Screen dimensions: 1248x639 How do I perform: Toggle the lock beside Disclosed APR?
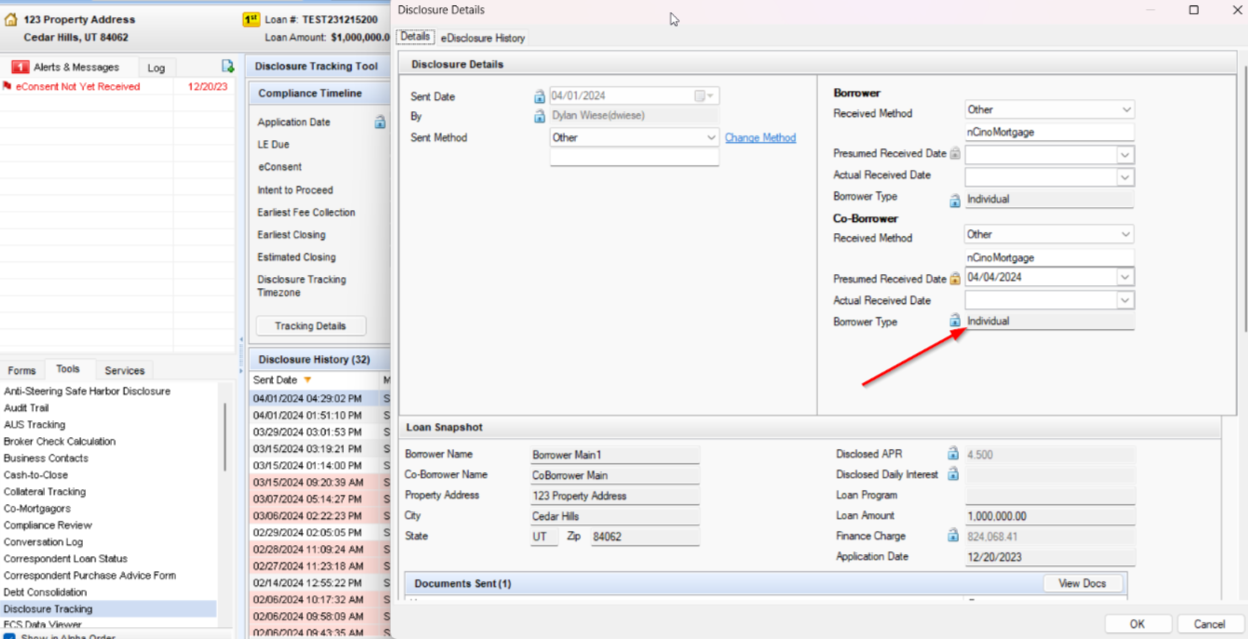pos(953,453)
